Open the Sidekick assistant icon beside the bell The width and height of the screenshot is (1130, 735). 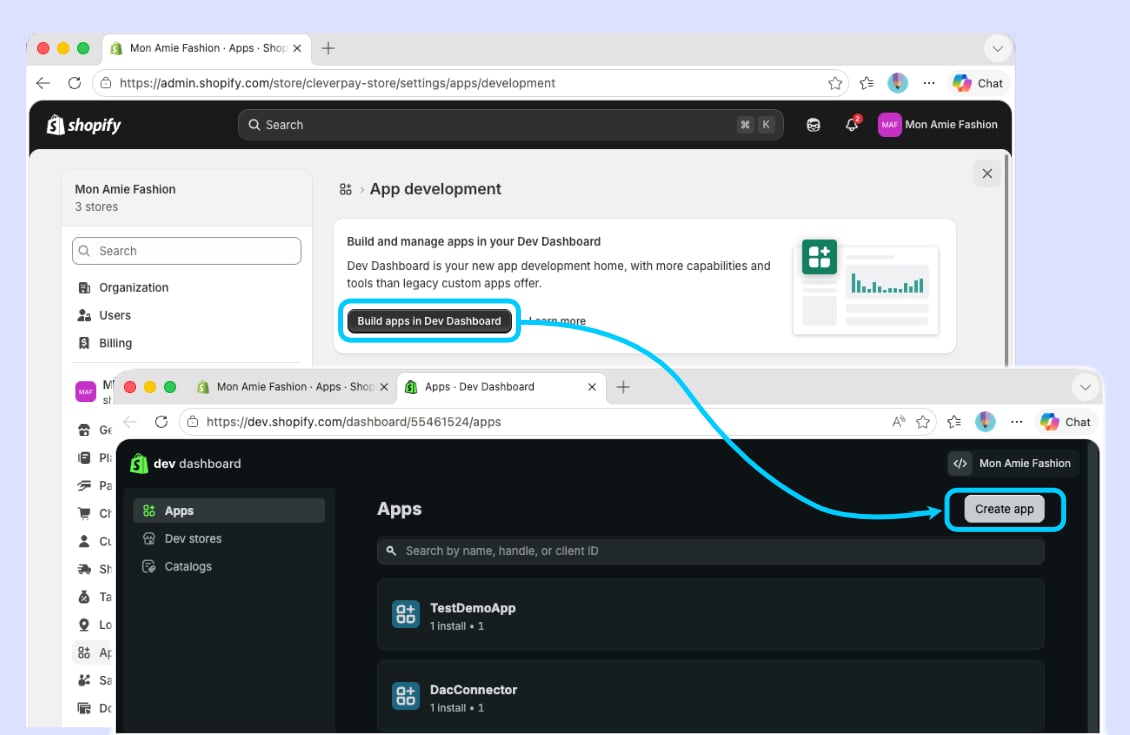click(813, 125)
